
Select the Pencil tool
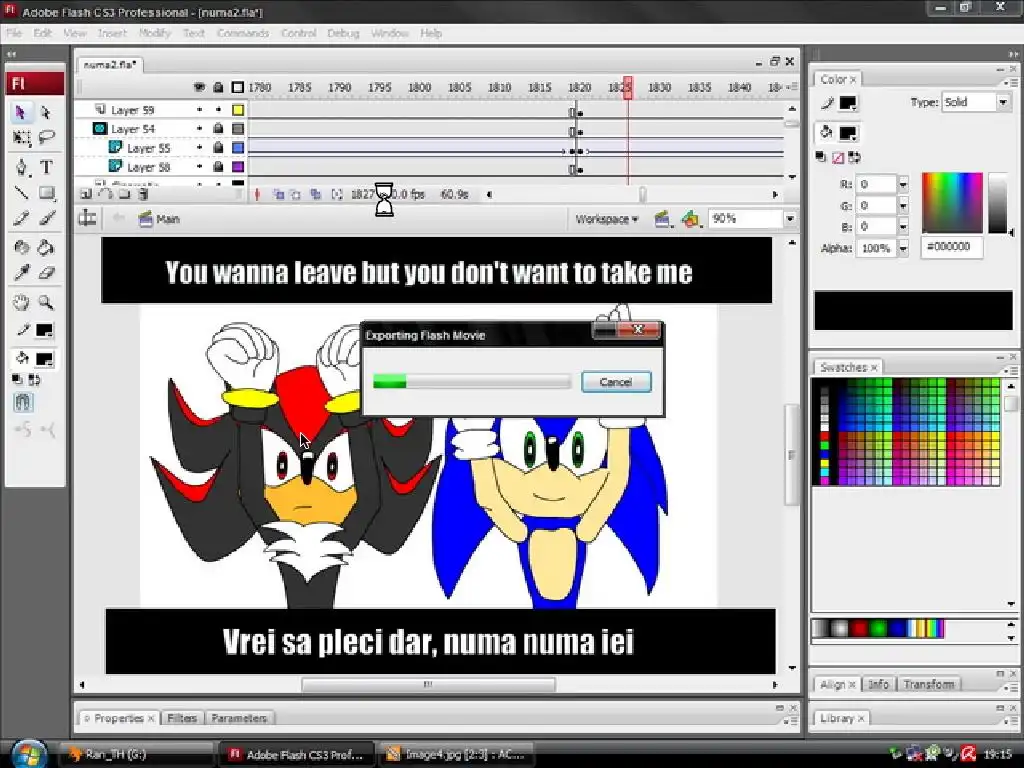pyautogui.click(x=21, y=218)
